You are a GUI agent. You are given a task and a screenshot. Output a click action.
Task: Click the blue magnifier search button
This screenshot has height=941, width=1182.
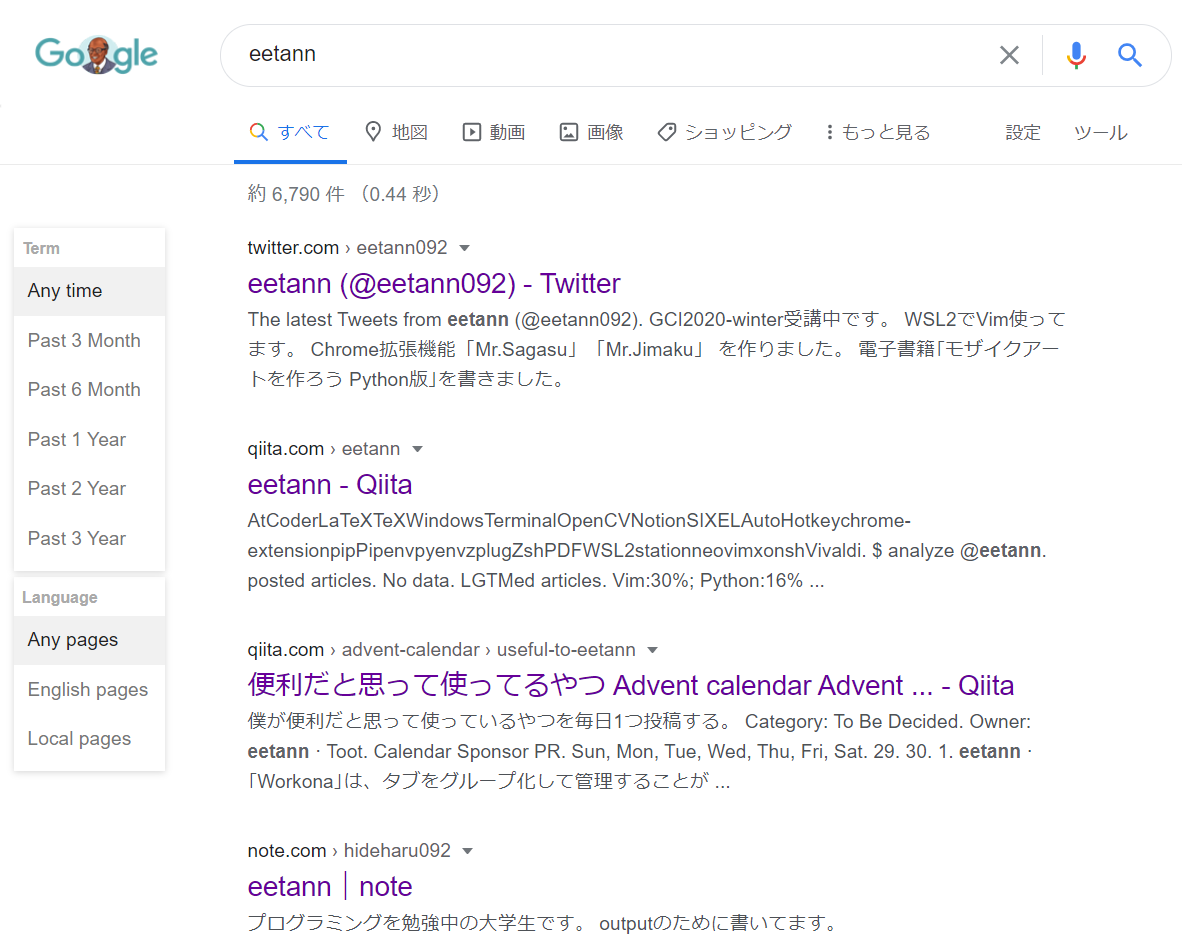point(1128,55)
